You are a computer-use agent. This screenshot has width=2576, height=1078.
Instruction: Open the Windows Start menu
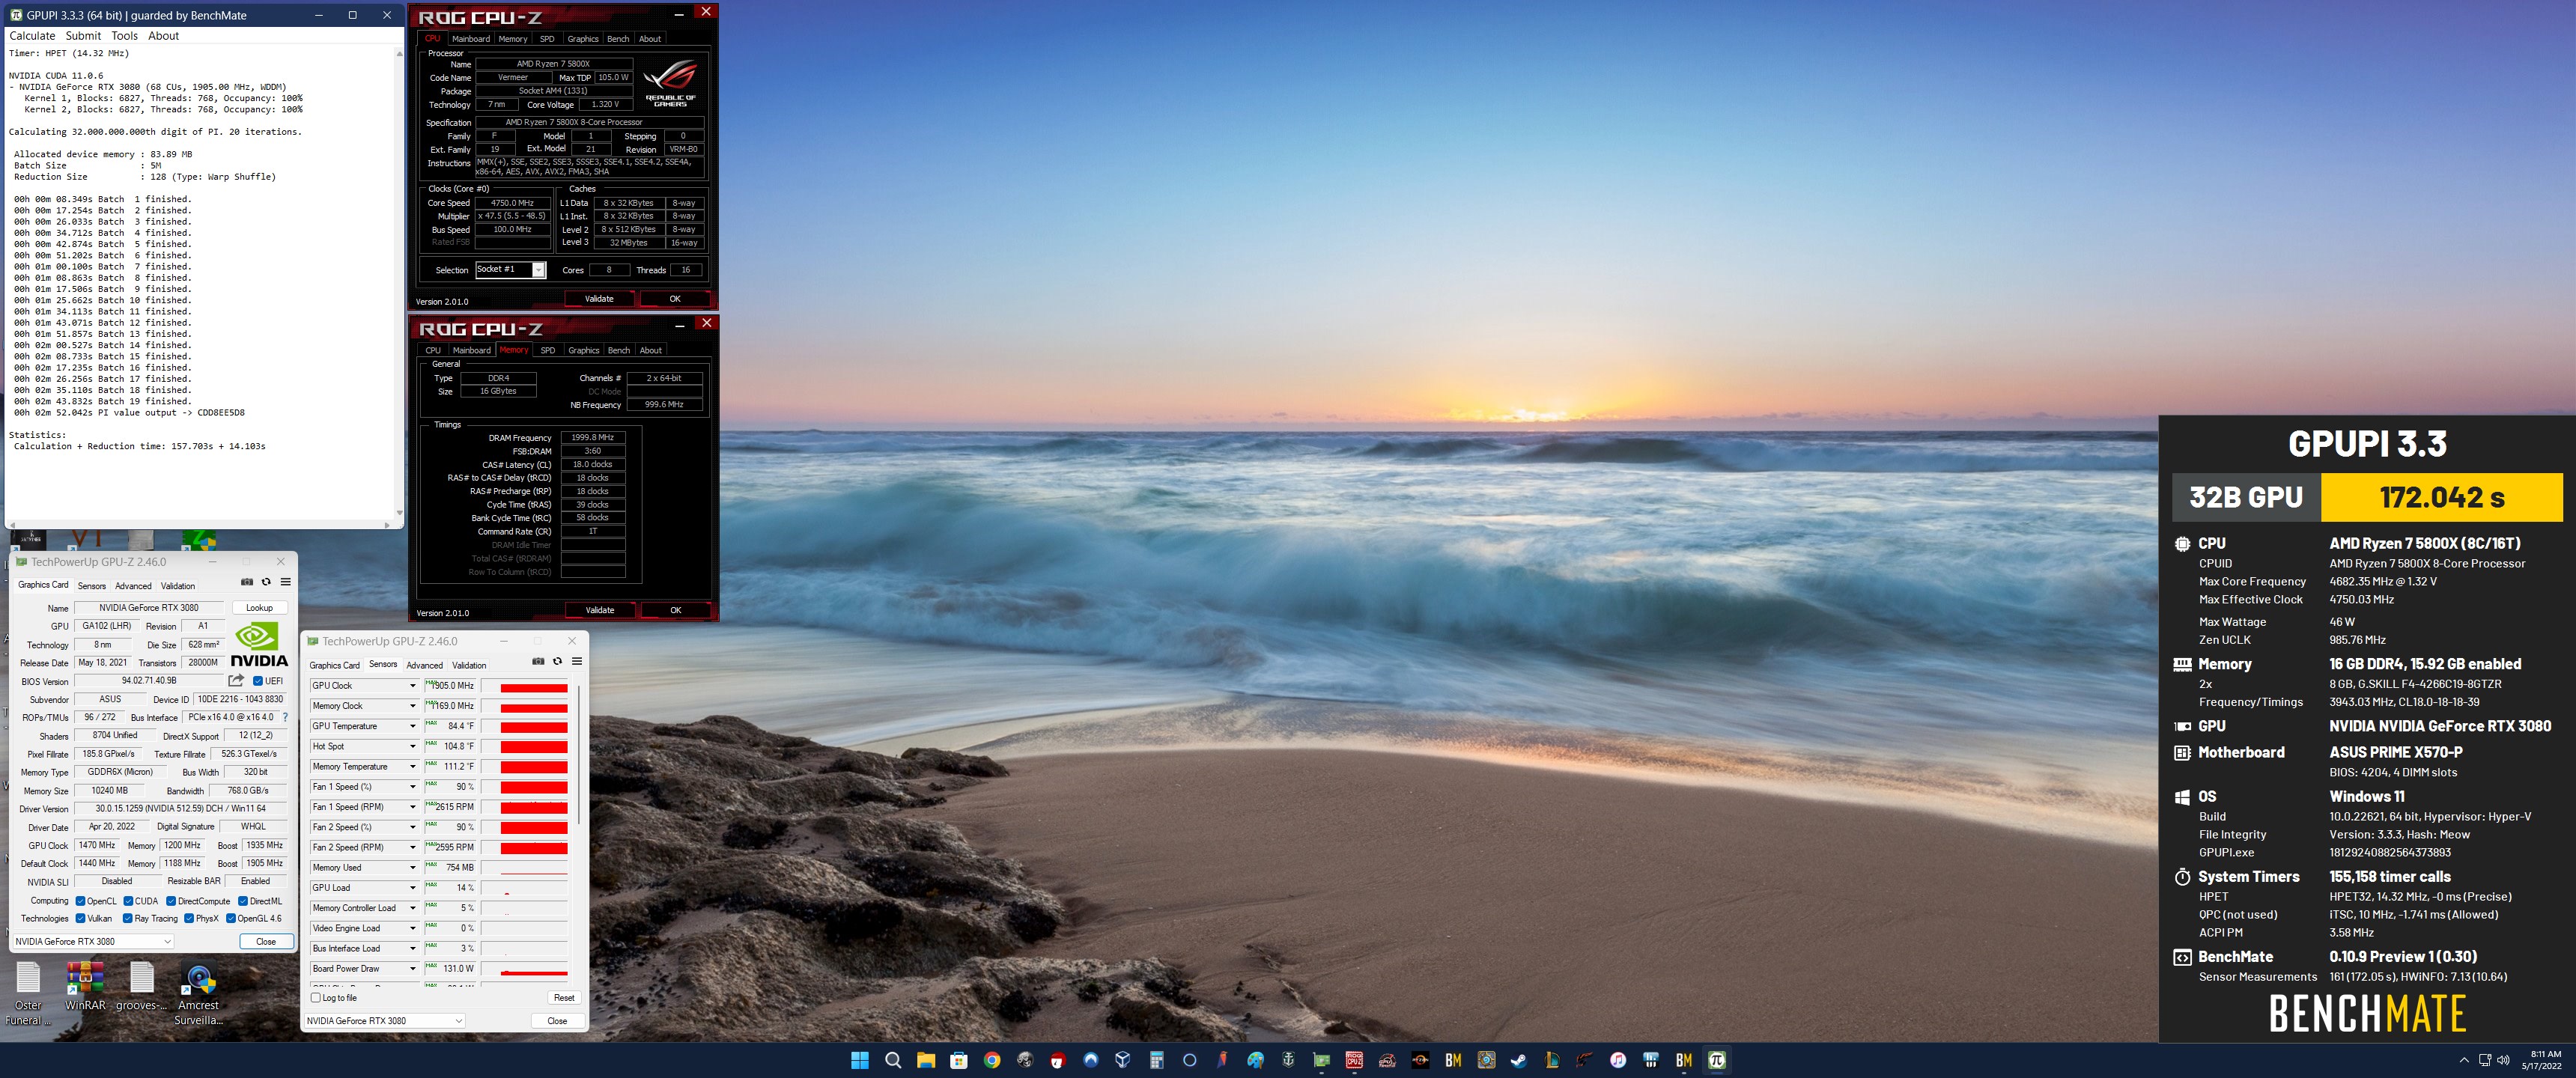coord(860,1060)
